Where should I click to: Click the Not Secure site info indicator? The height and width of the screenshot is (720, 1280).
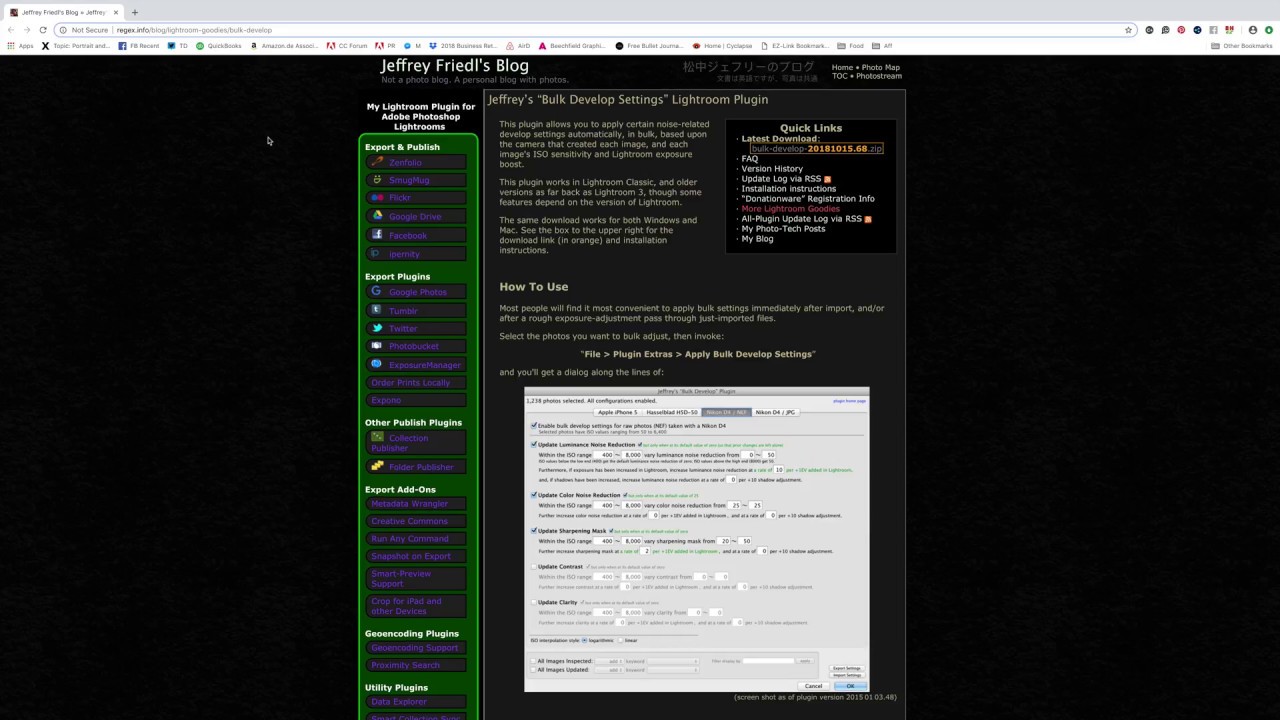pyautogui.click(x=83, y=30)
